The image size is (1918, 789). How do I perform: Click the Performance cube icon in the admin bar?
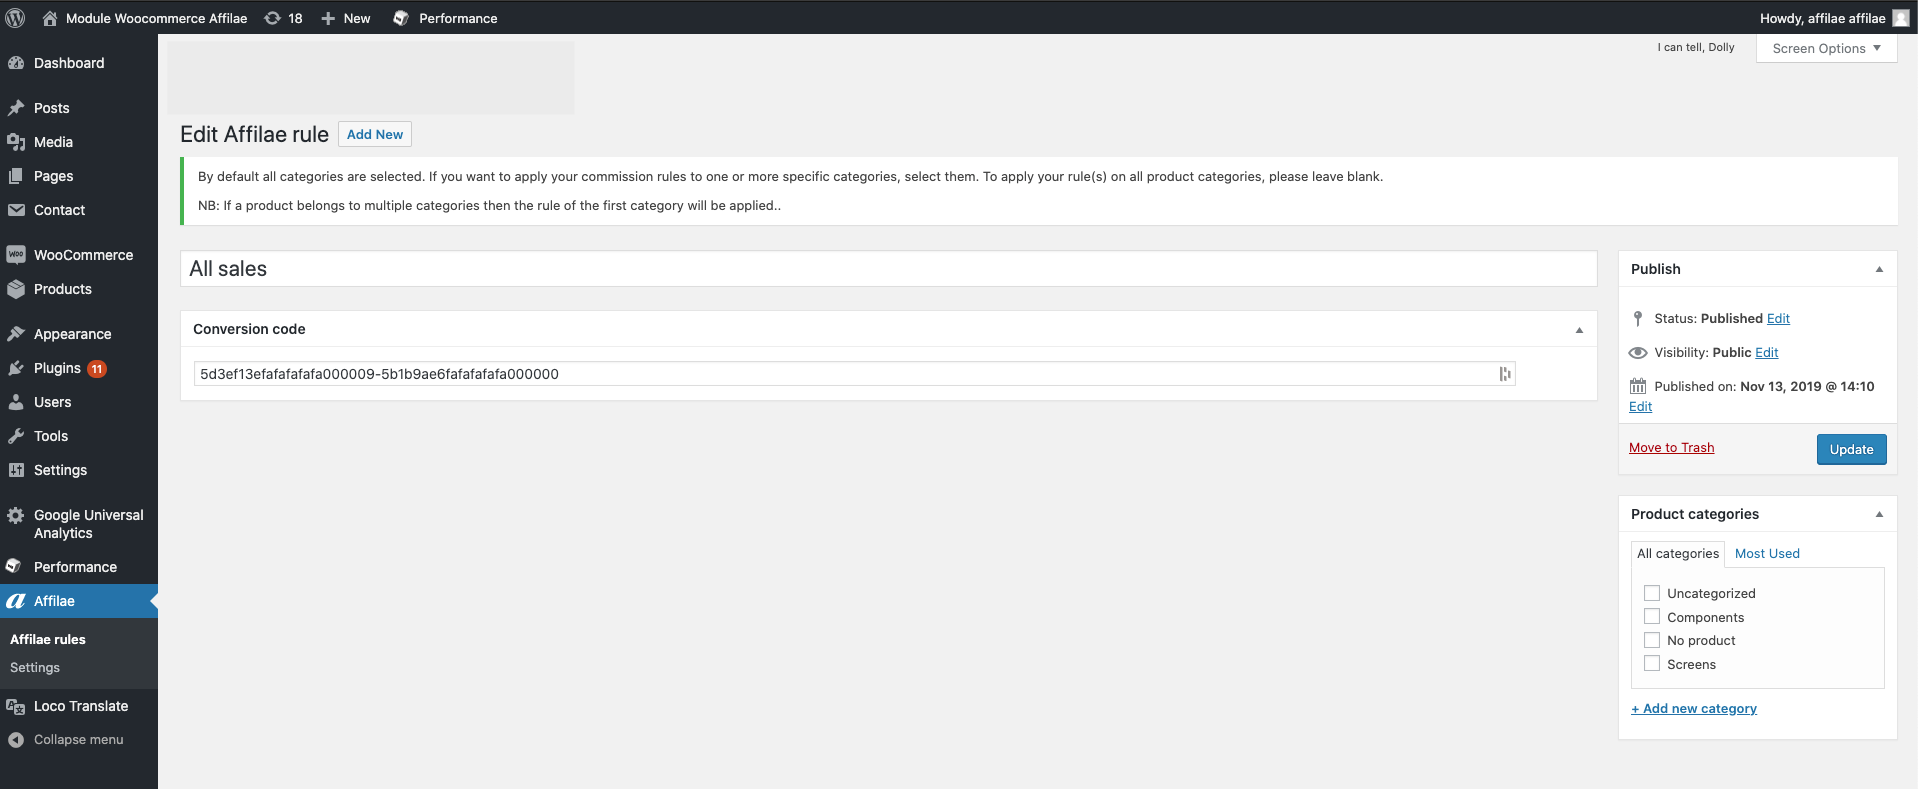coord(401,18)
